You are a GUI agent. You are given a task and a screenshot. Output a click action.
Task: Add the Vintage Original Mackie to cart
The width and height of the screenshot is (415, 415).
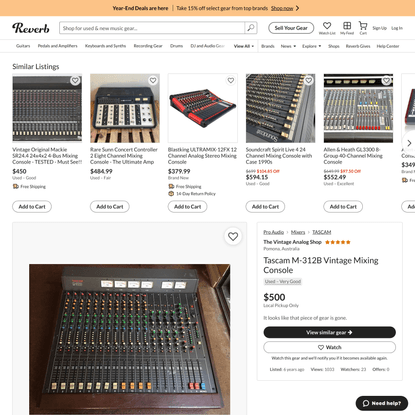32,207
